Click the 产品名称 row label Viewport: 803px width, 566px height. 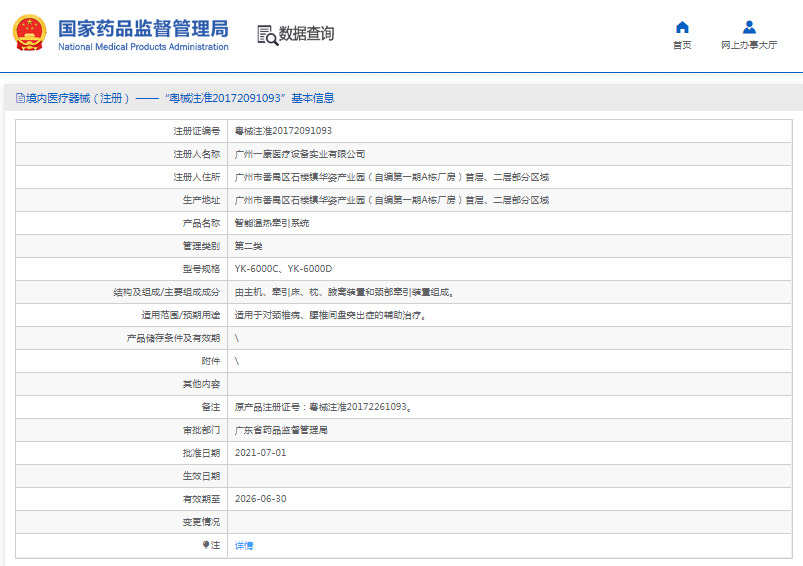pos(201,223)
